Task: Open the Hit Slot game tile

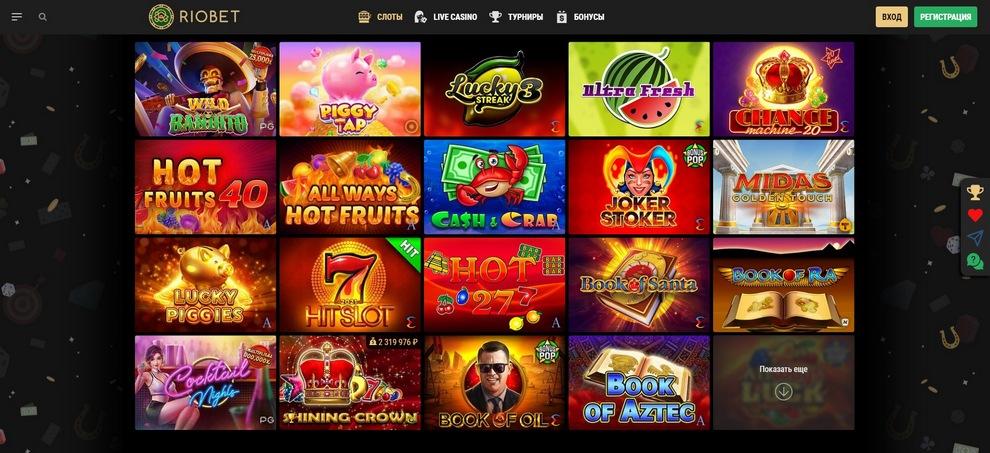Action: tap(350, 285)
